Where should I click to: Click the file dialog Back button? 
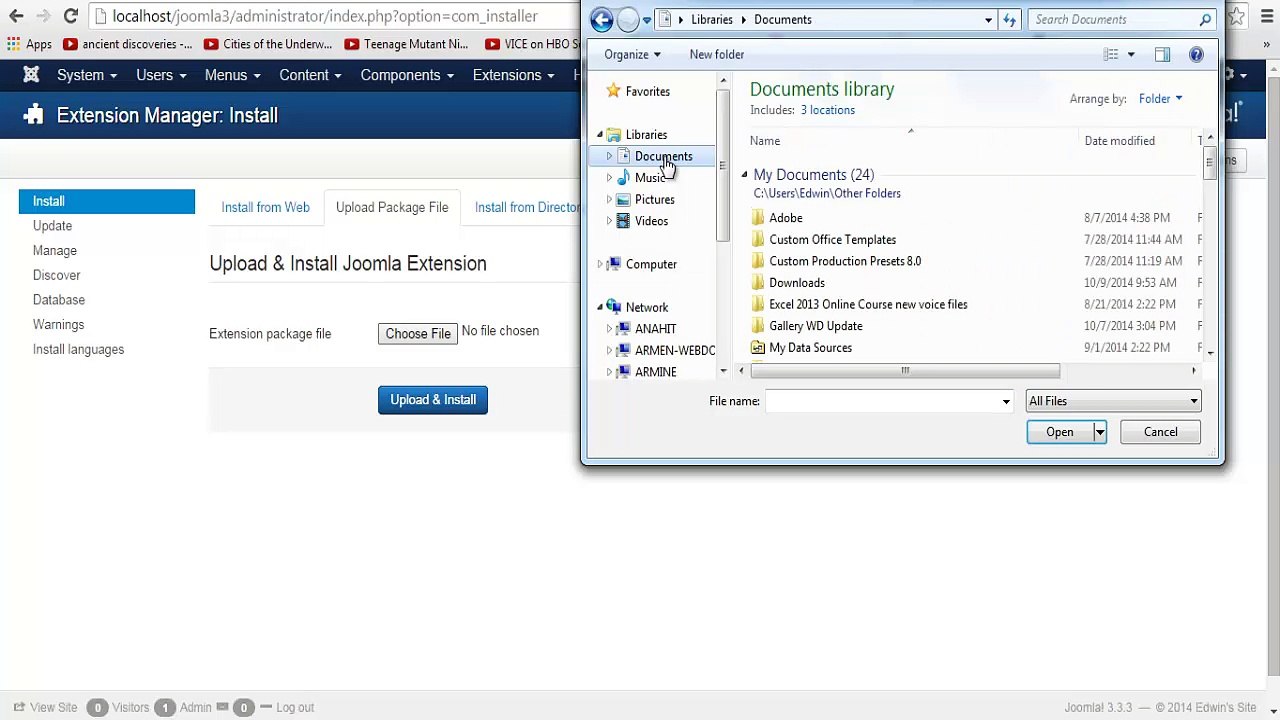[x=601, y=19]
